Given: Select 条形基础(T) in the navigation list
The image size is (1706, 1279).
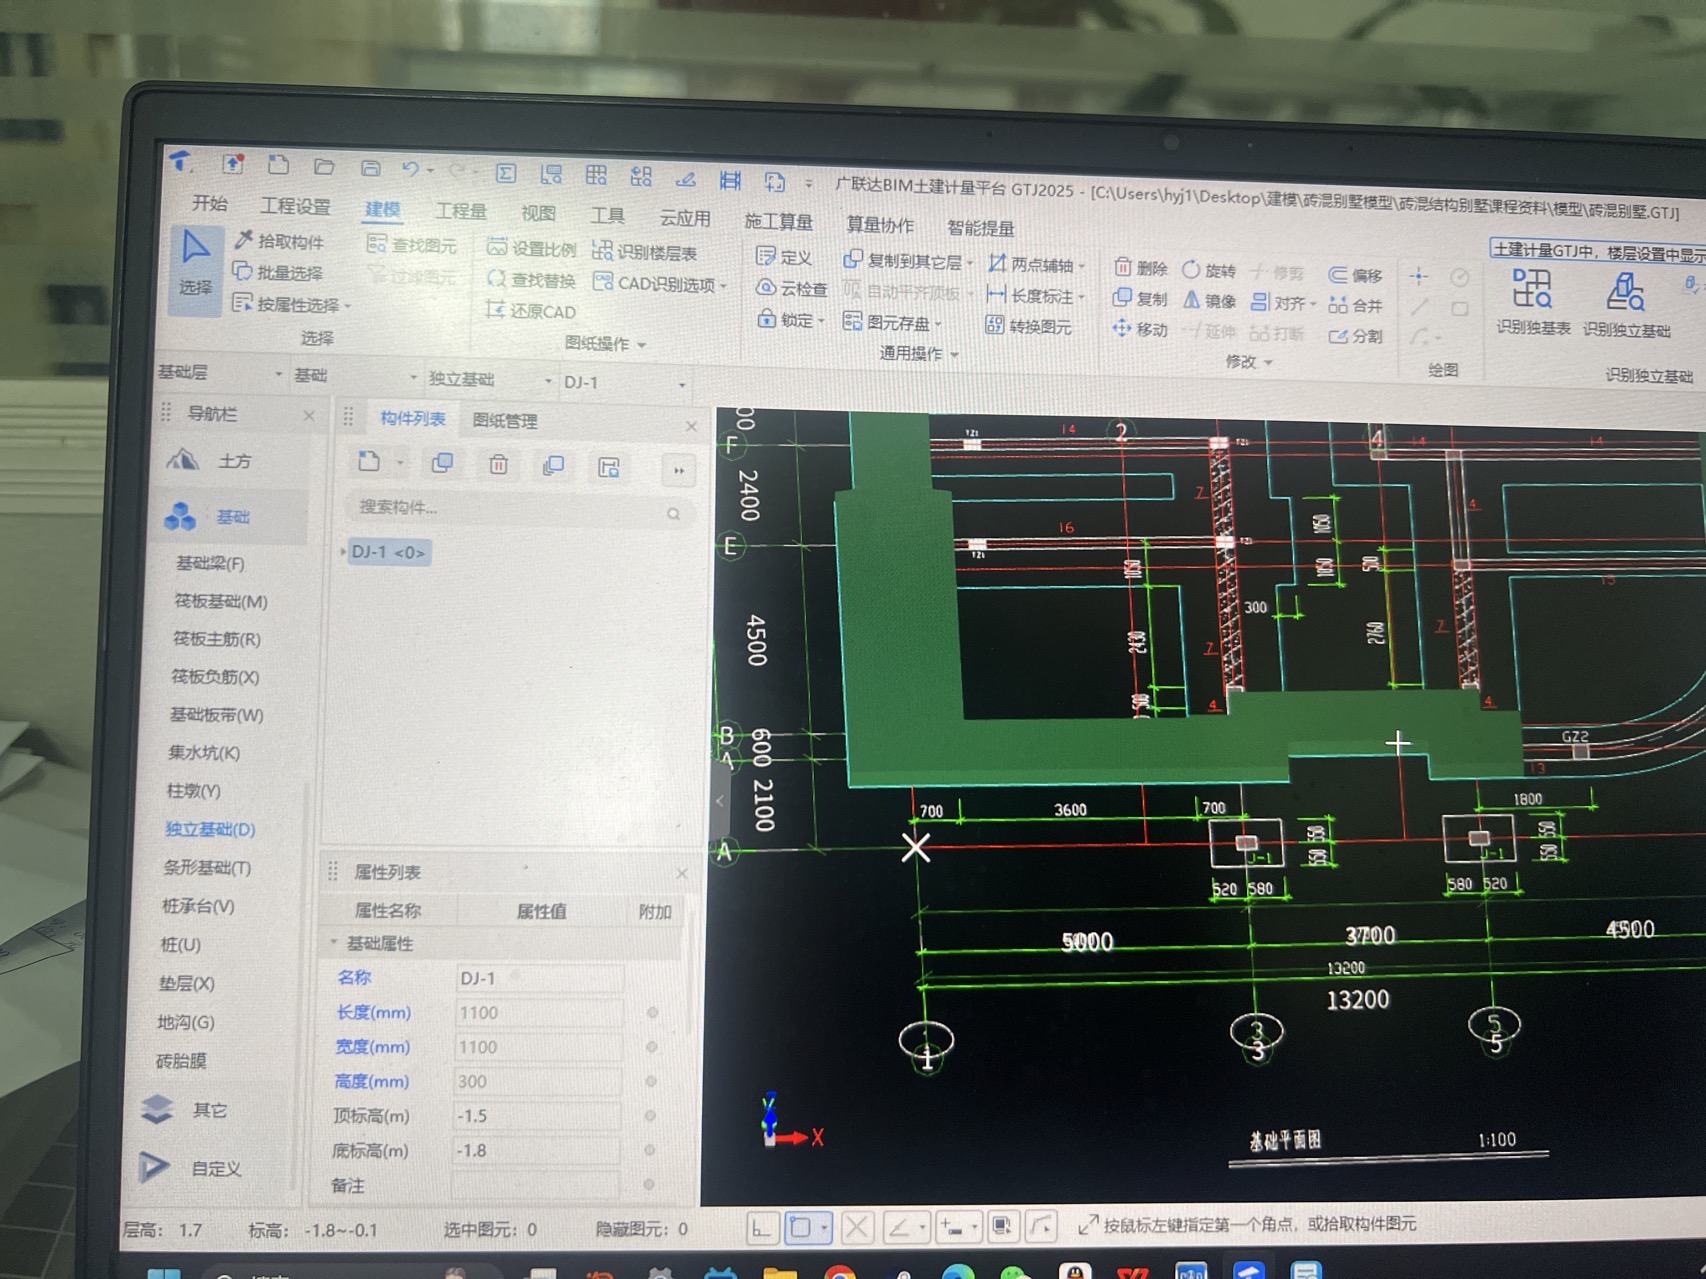Looking at the screenshot, I should click(206, 867).
